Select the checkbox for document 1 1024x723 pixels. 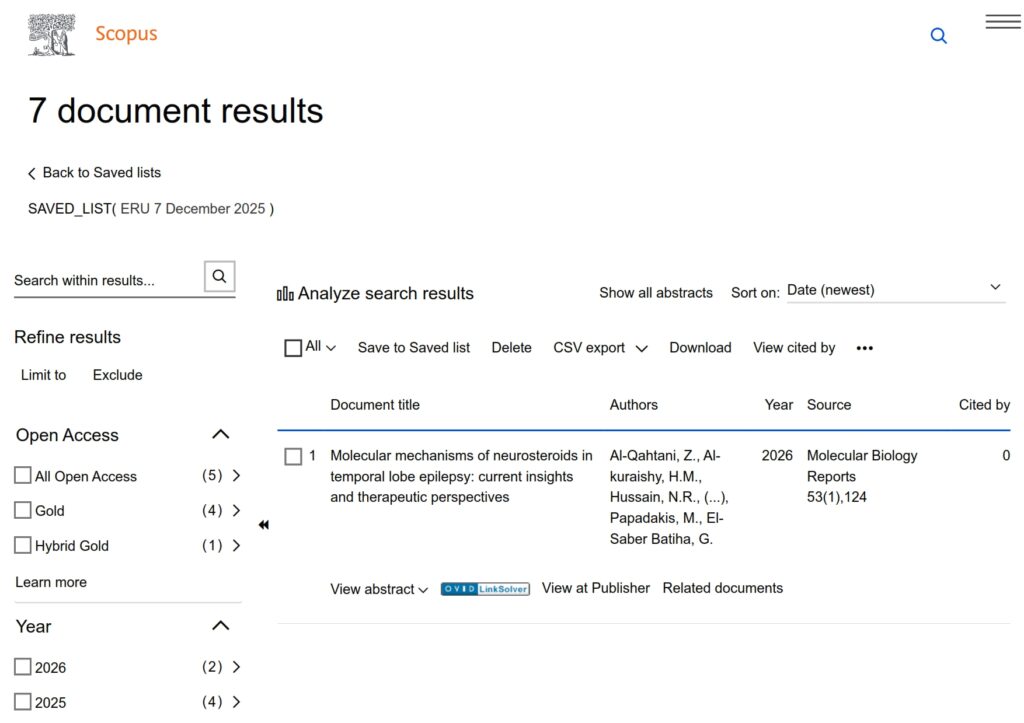tap(293, 456)
